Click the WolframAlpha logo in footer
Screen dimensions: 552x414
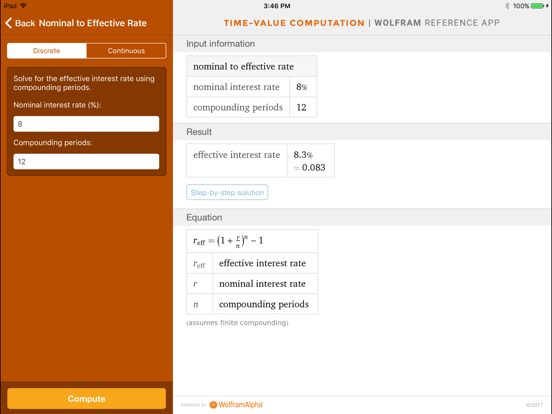tap(236, 405)
